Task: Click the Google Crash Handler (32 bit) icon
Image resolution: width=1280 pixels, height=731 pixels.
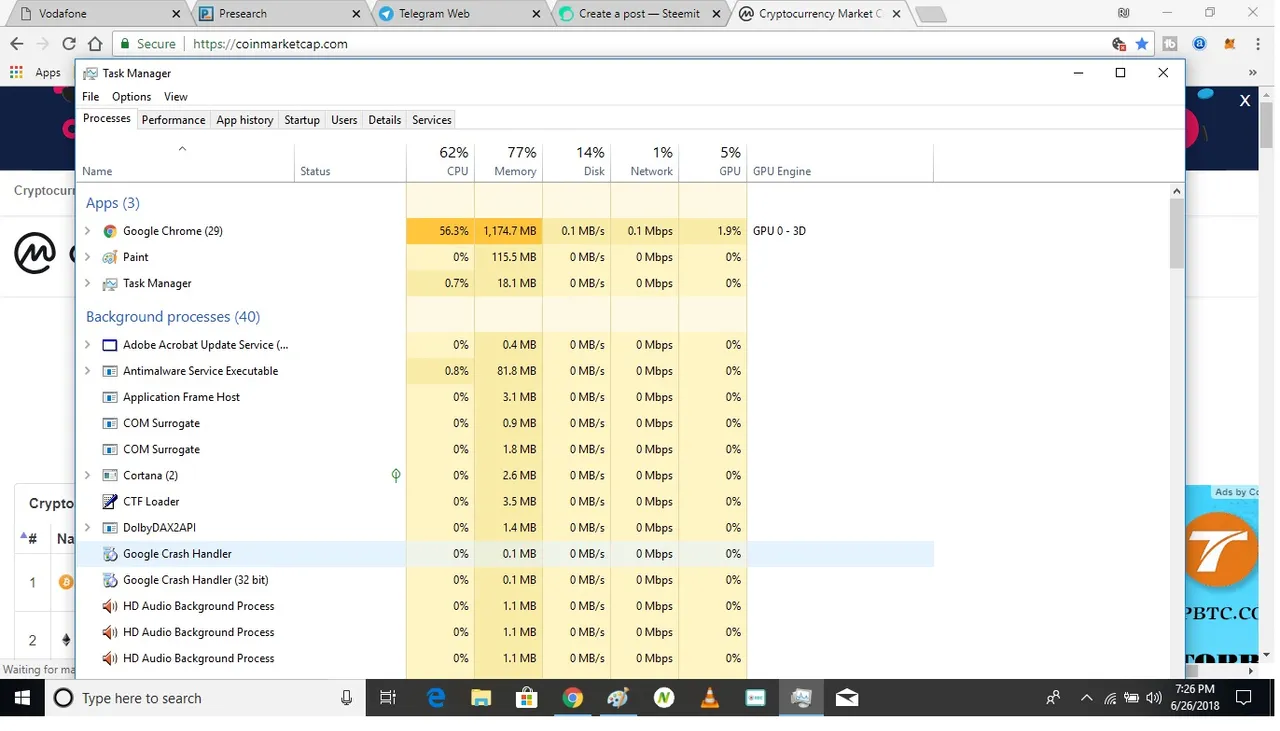Action: [x=110, y=580]
